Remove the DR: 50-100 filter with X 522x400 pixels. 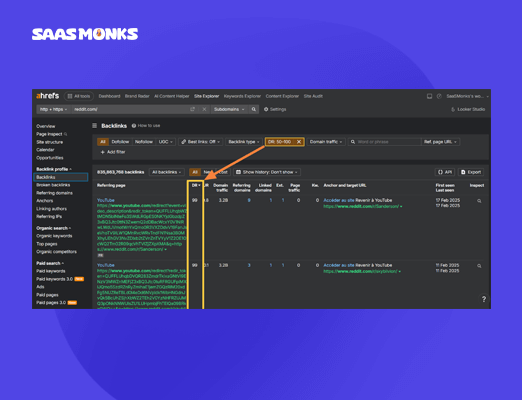(x=299, y=142)
